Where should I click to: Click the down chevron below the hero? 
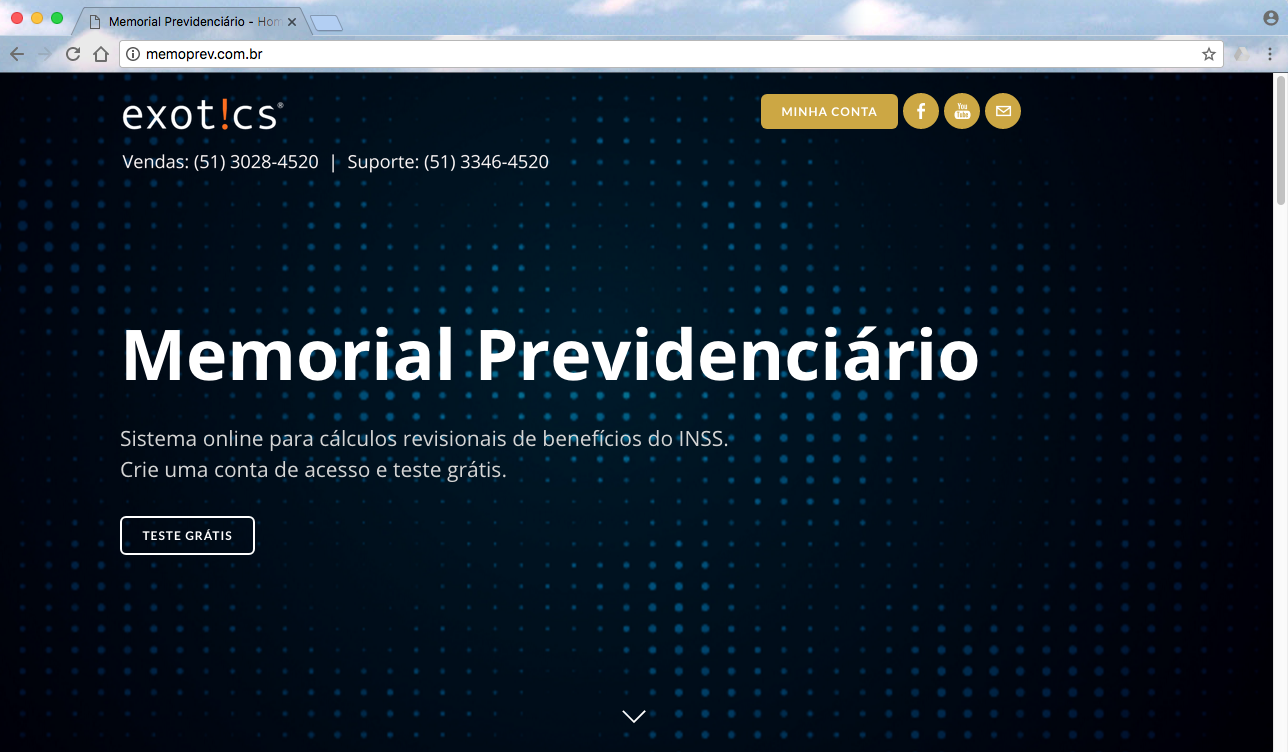pyautogui.click(x=634, y=716)
